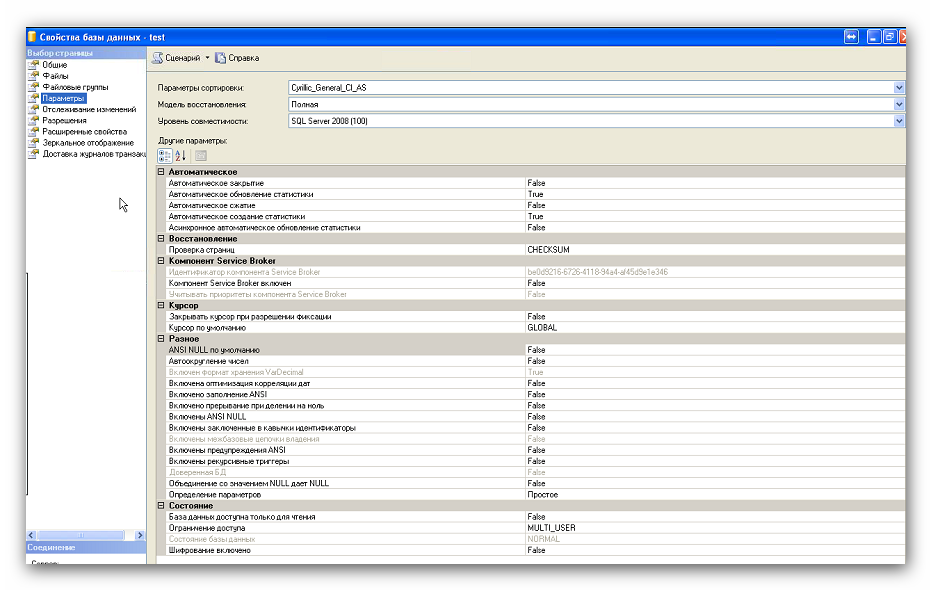The width and height of the screenshot is (932, 590).
Task: Click the greyed property pages icon
Action: pos(201,156)
